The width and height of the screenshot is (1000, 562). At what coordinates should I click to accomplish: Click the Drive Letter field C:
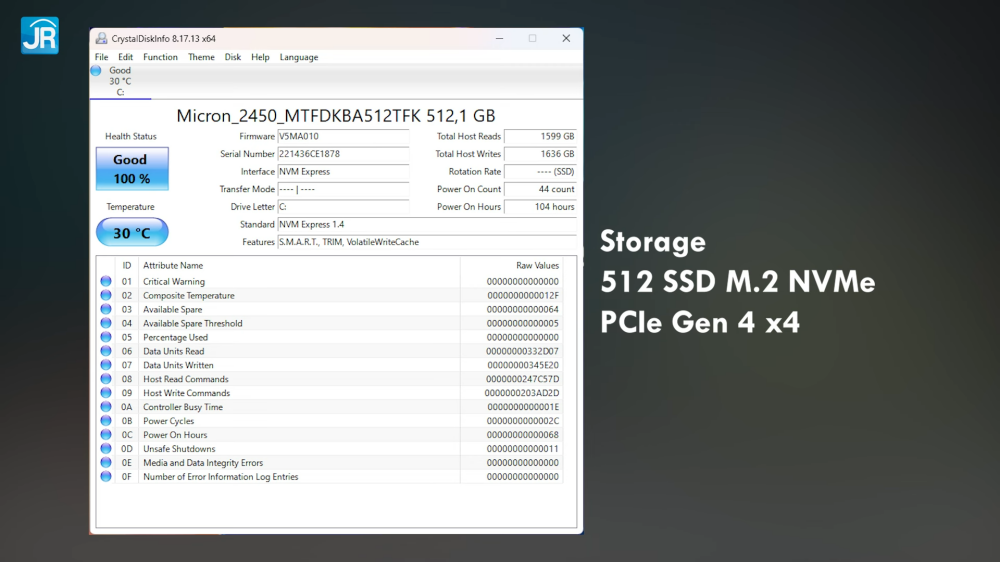pos(343,207)
